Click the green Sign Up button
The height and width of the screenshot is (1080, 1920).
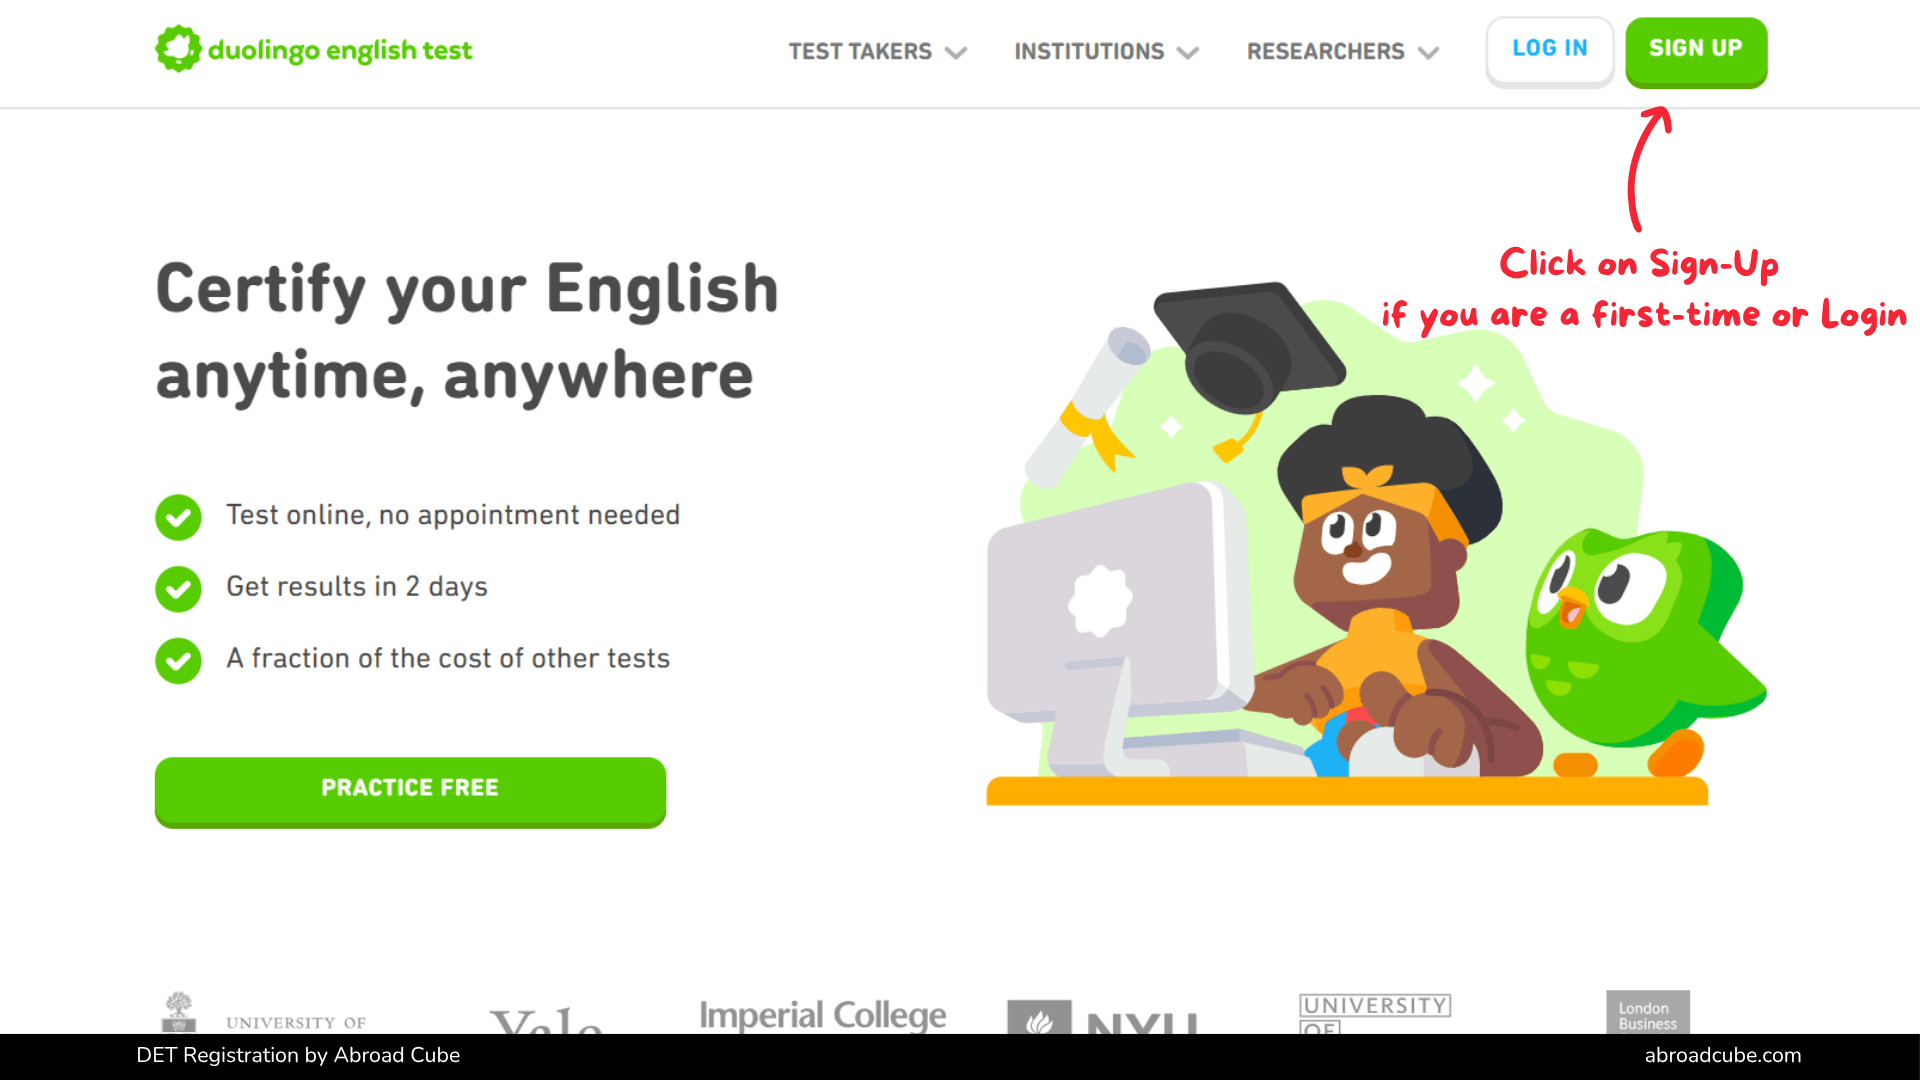tap(1696, 52)
